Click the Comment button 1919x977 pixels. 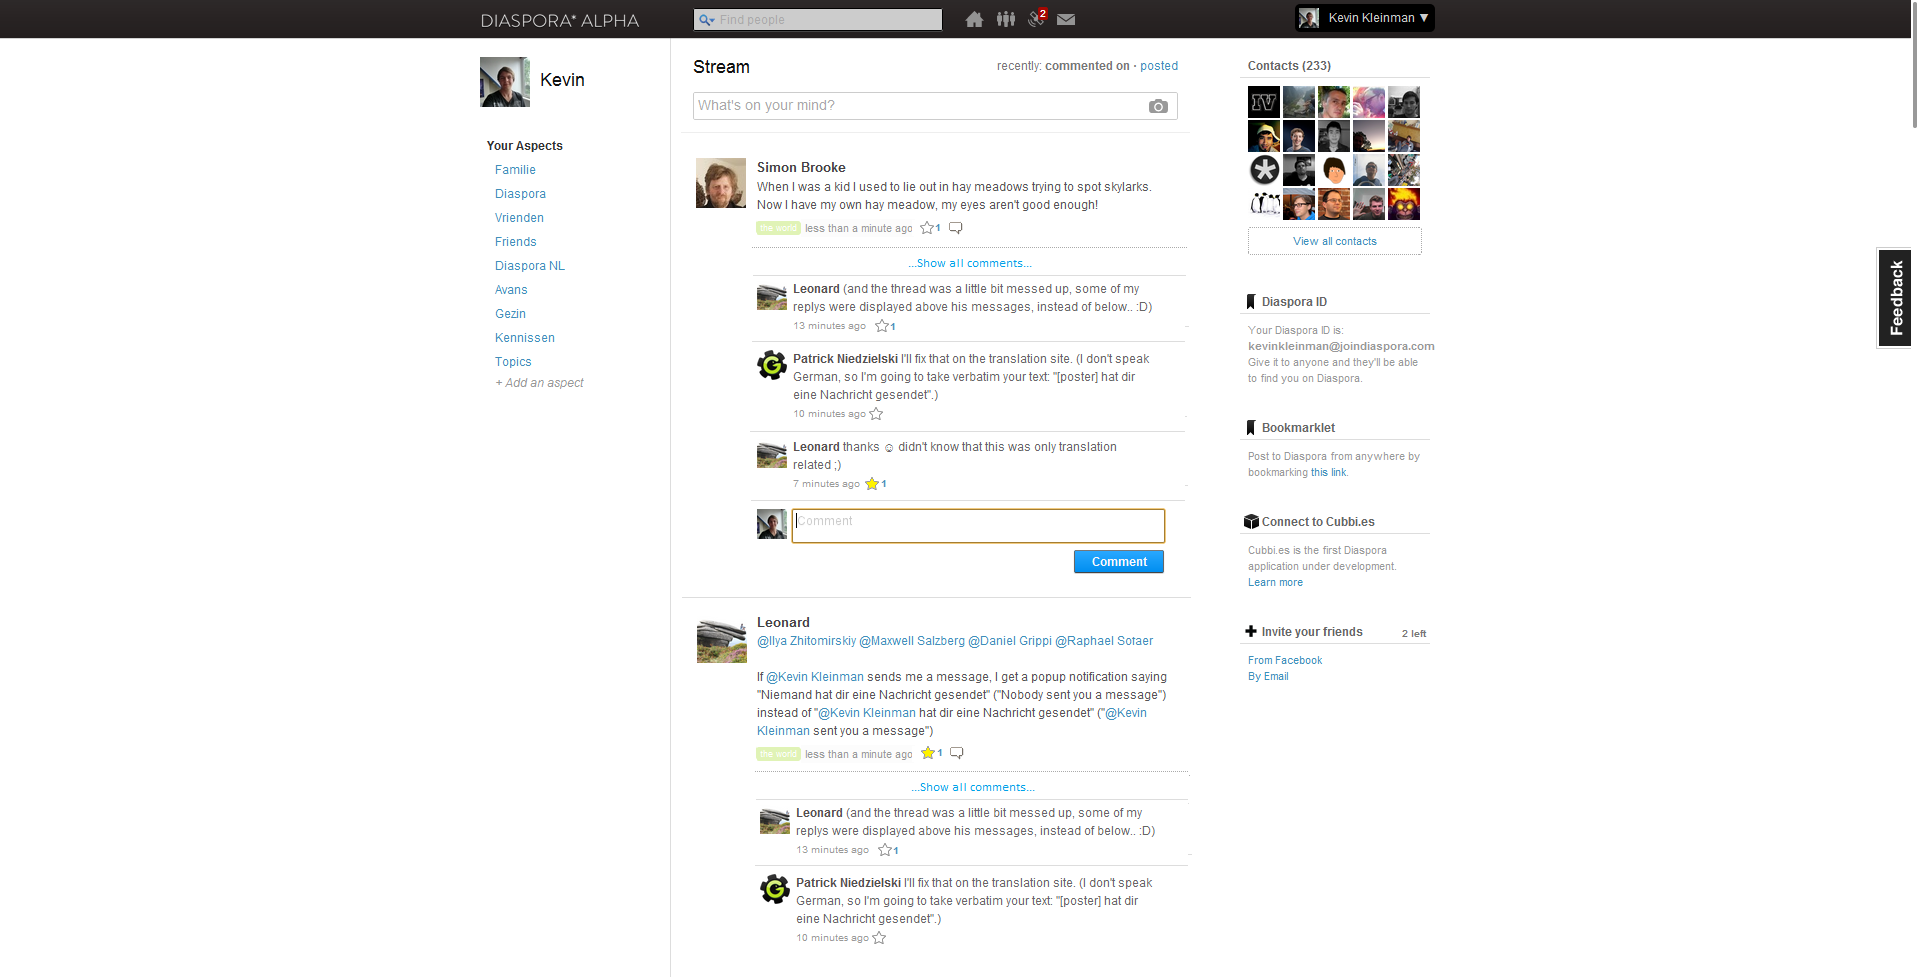click(x=1118, y=561)
